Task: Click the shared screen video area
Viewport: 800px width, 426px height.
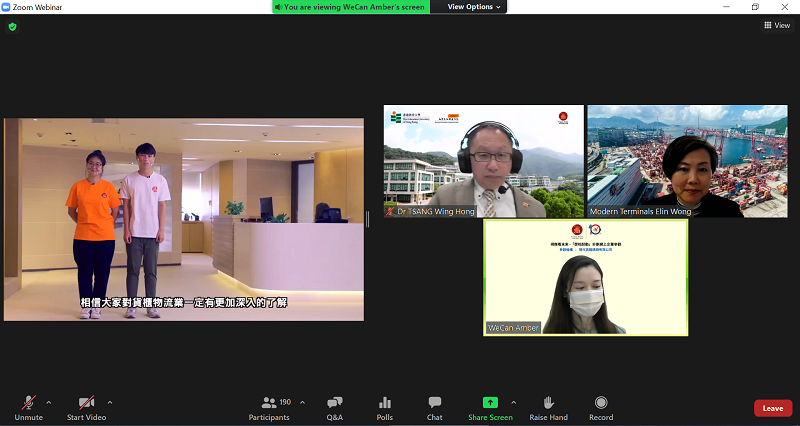Action: pos(184,219)
